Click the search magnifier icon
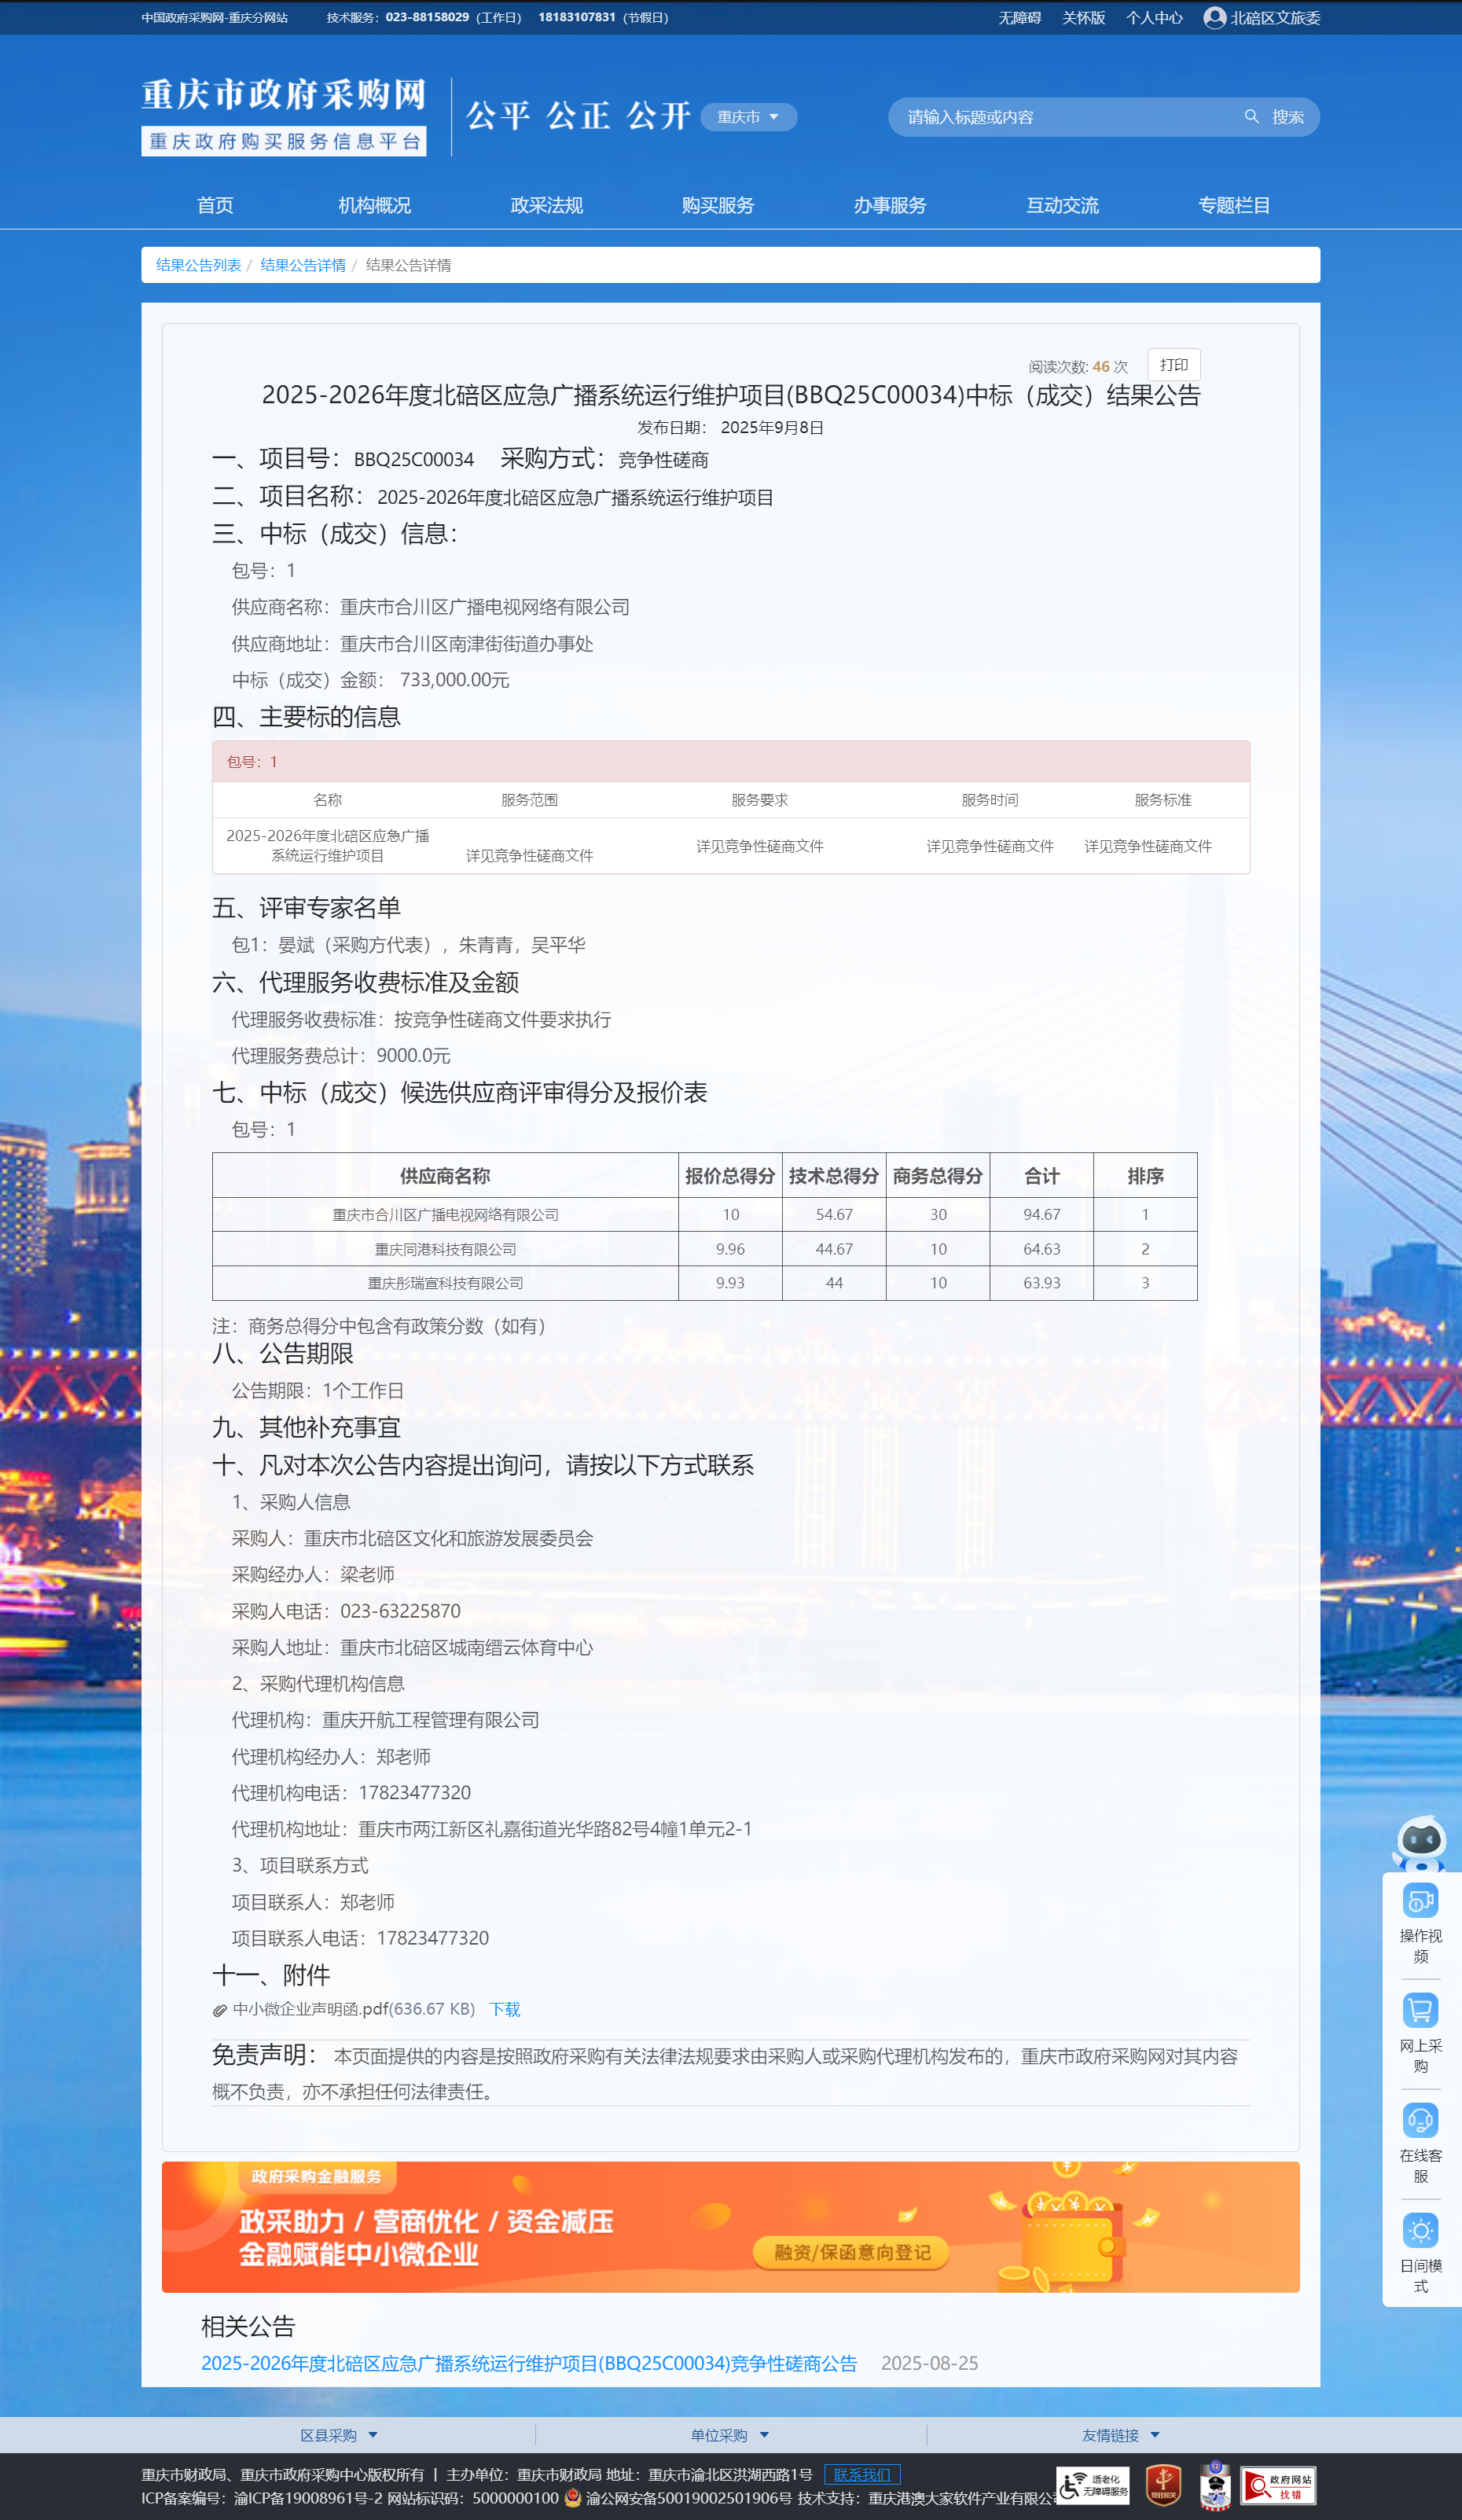Screen dimensions: 1462x2520 [x=1251, y=117]
